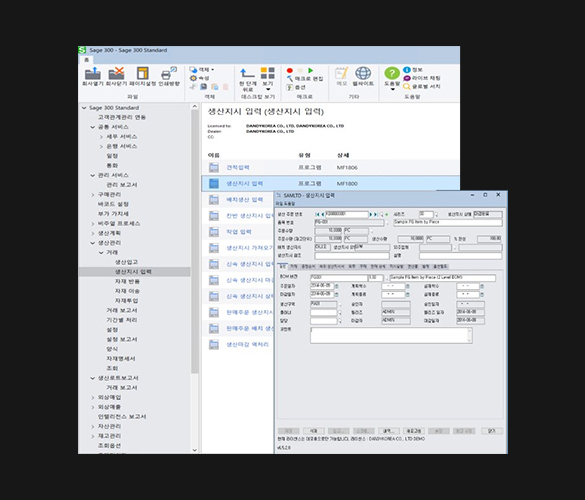Expand the 세무 서비스 tree node

[101, 137]
